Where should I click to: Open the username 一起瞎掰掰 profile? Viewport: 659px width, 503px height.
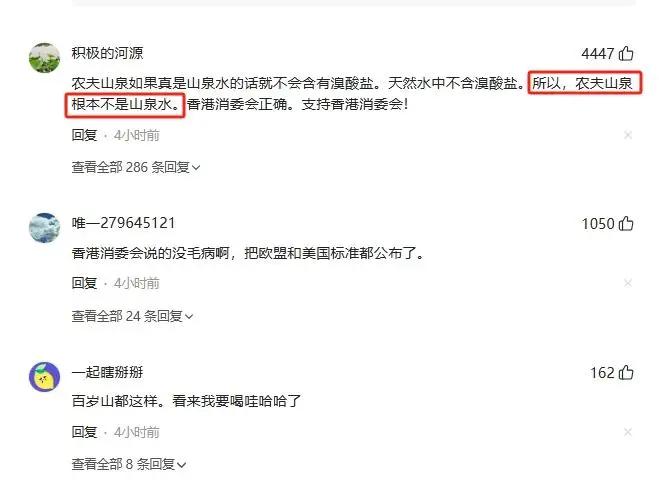click(x=107, y=372)
